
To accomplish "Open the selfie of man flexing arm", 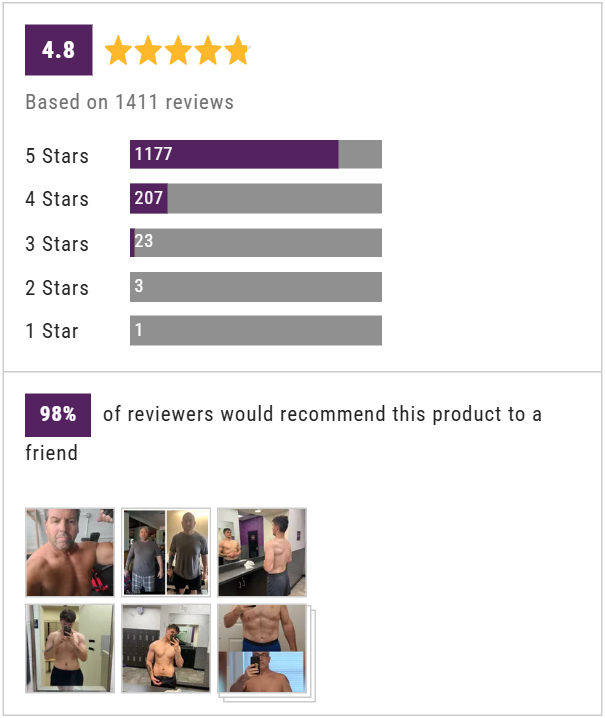I will (70, 552).
